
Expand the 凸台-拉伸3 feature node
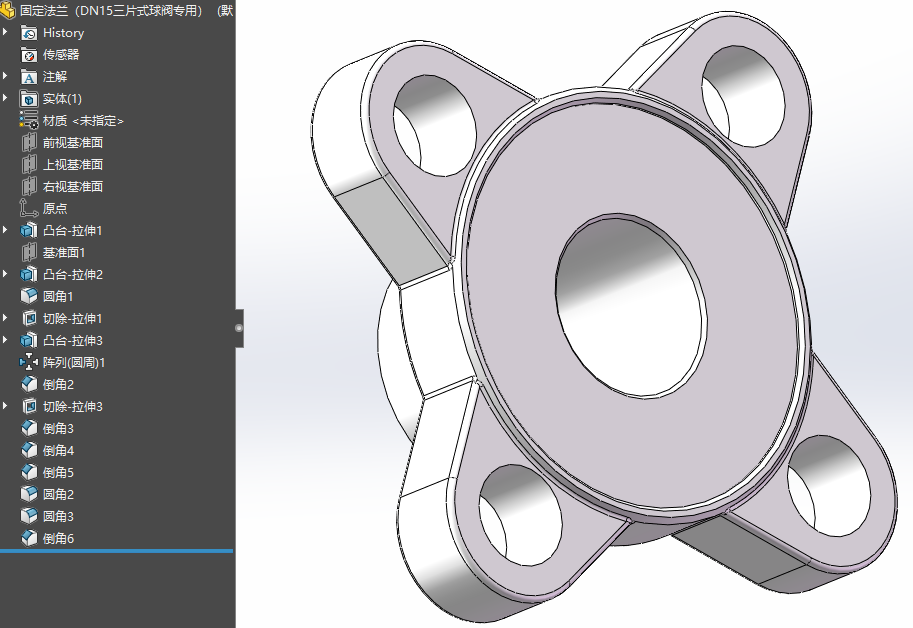coord(5,339)
